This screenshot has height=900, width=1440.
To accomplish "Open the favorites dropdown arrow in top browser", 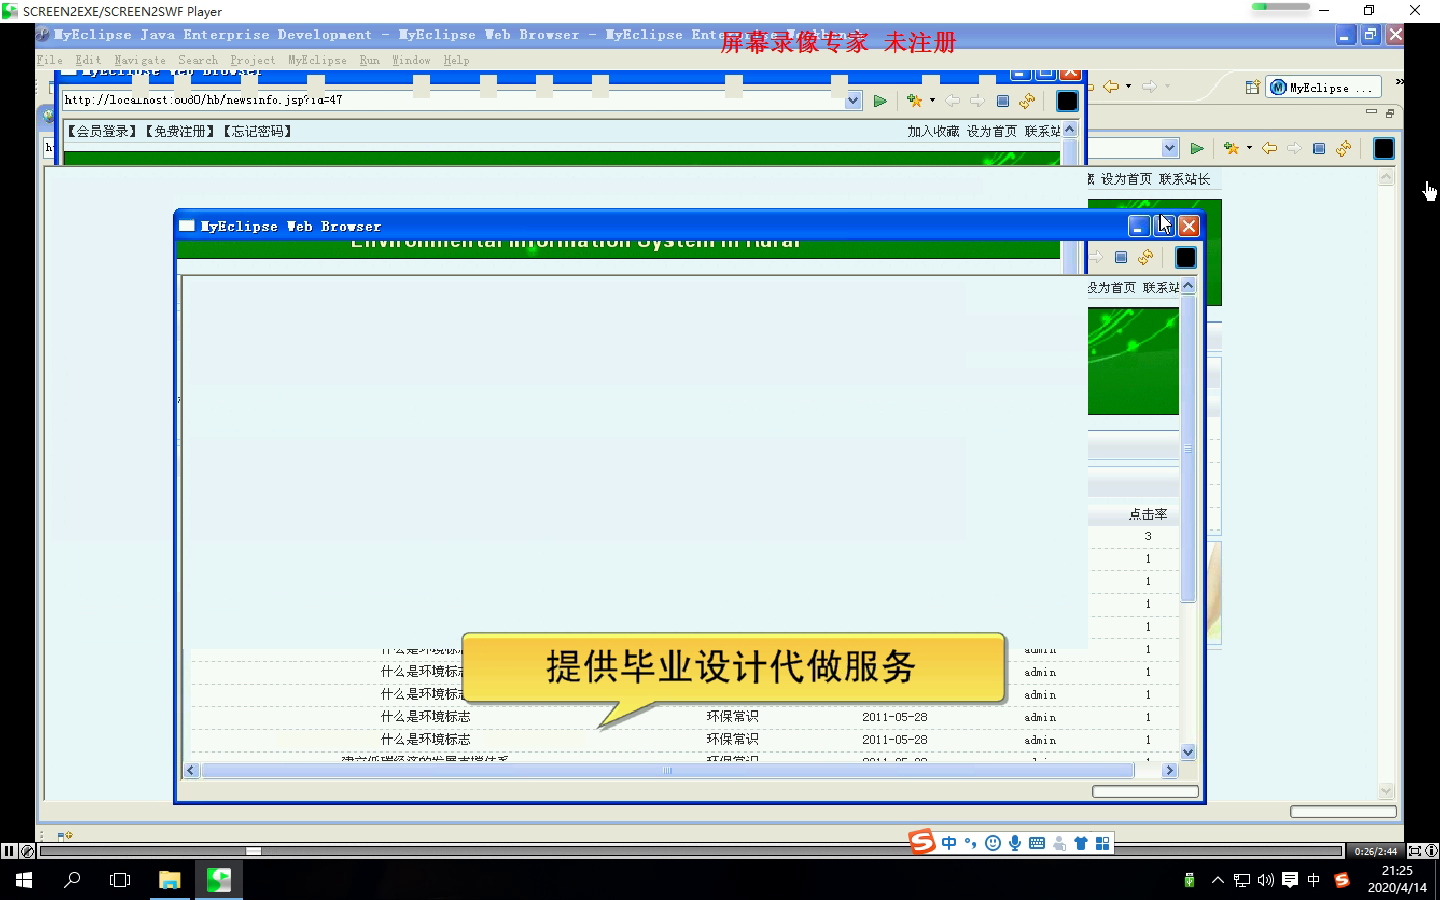I will click(932, 101).
